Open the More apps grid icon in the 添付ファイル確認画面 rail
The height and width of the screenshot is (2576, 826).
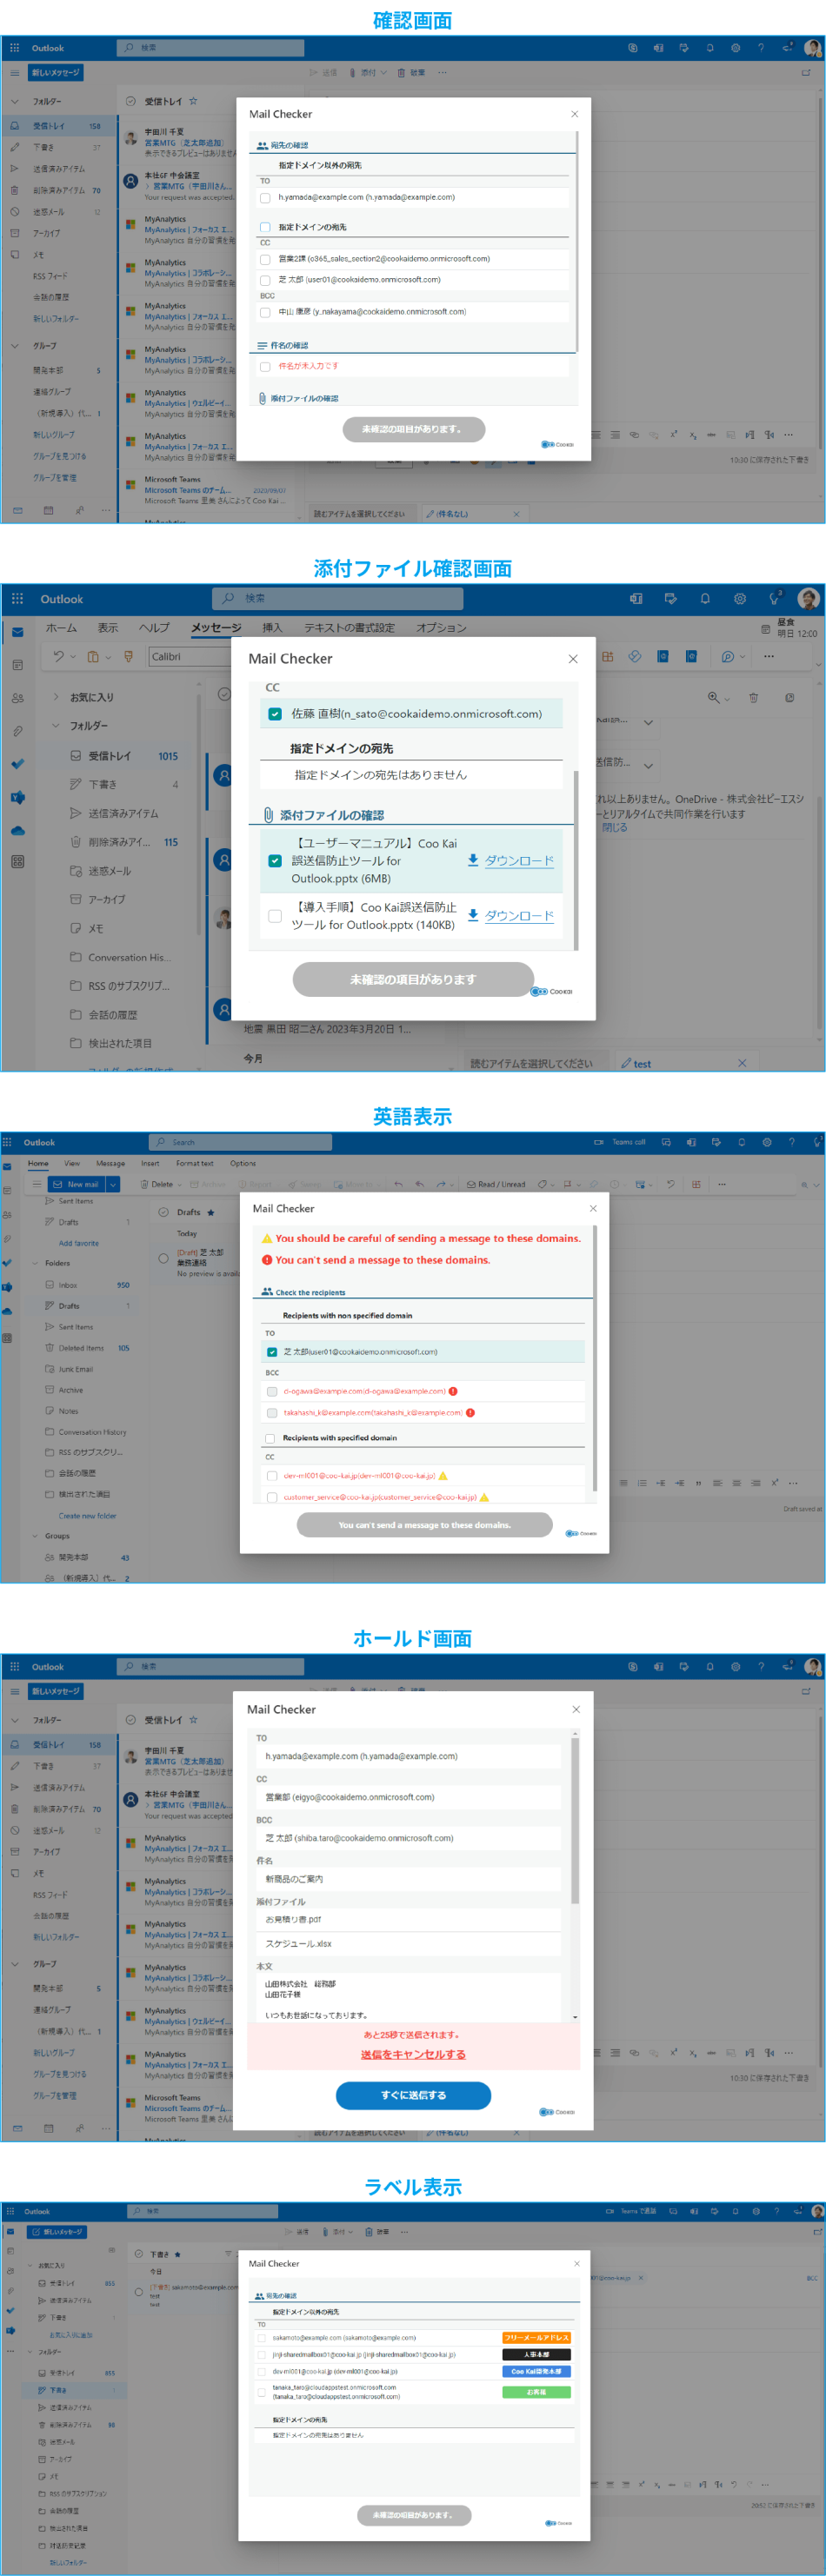(17, 862)
